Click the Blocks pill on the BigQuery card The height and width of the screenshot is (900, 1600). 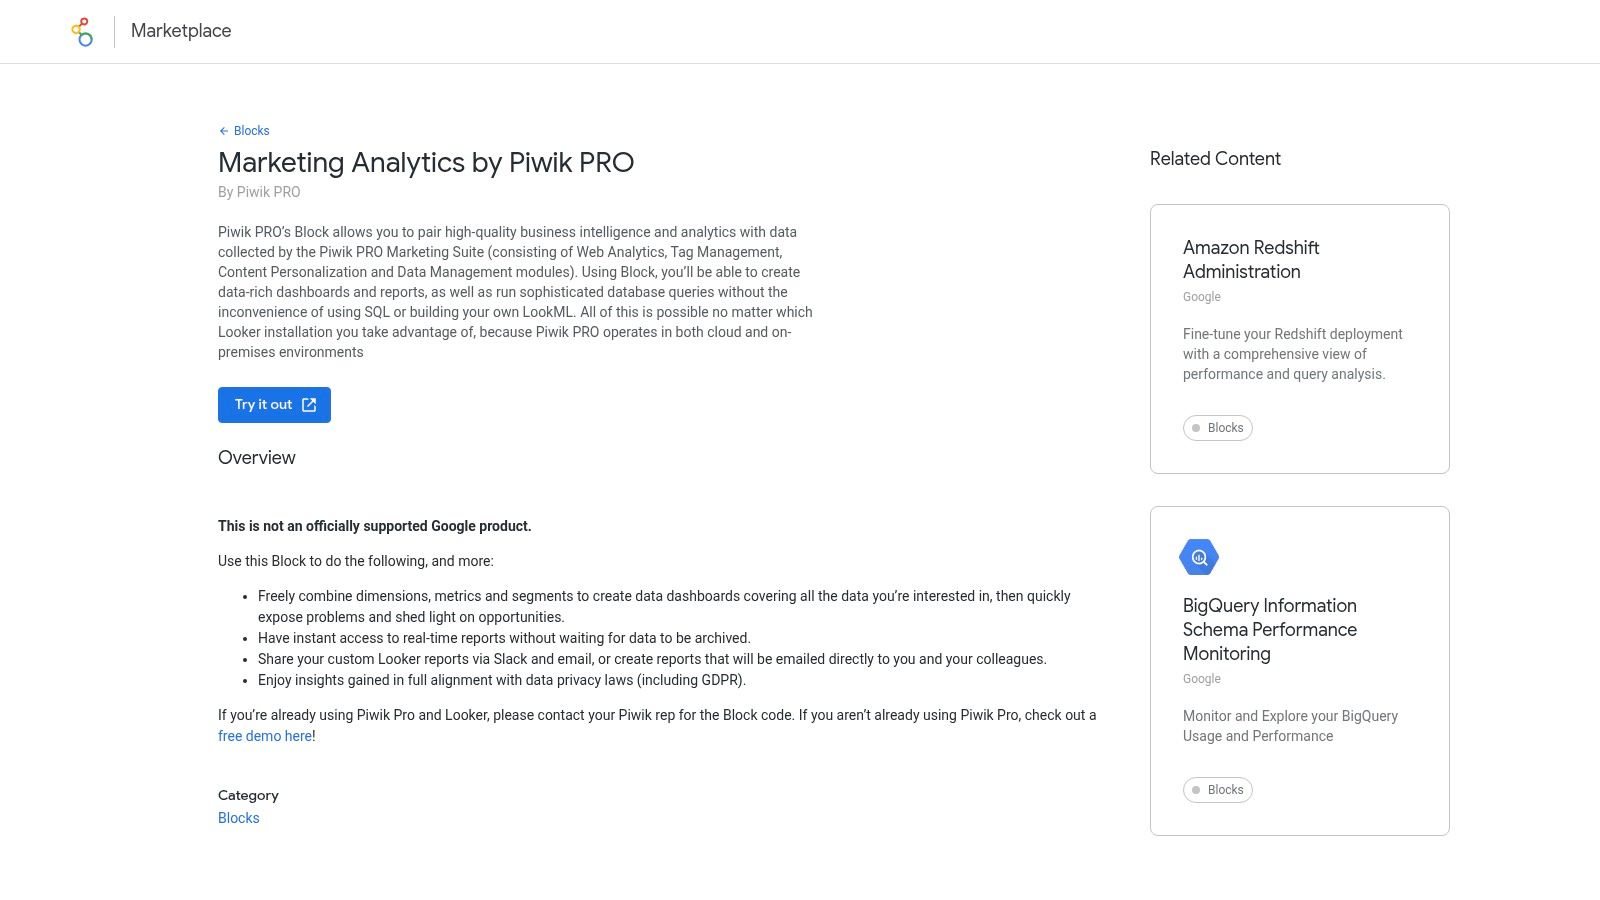1218,790
